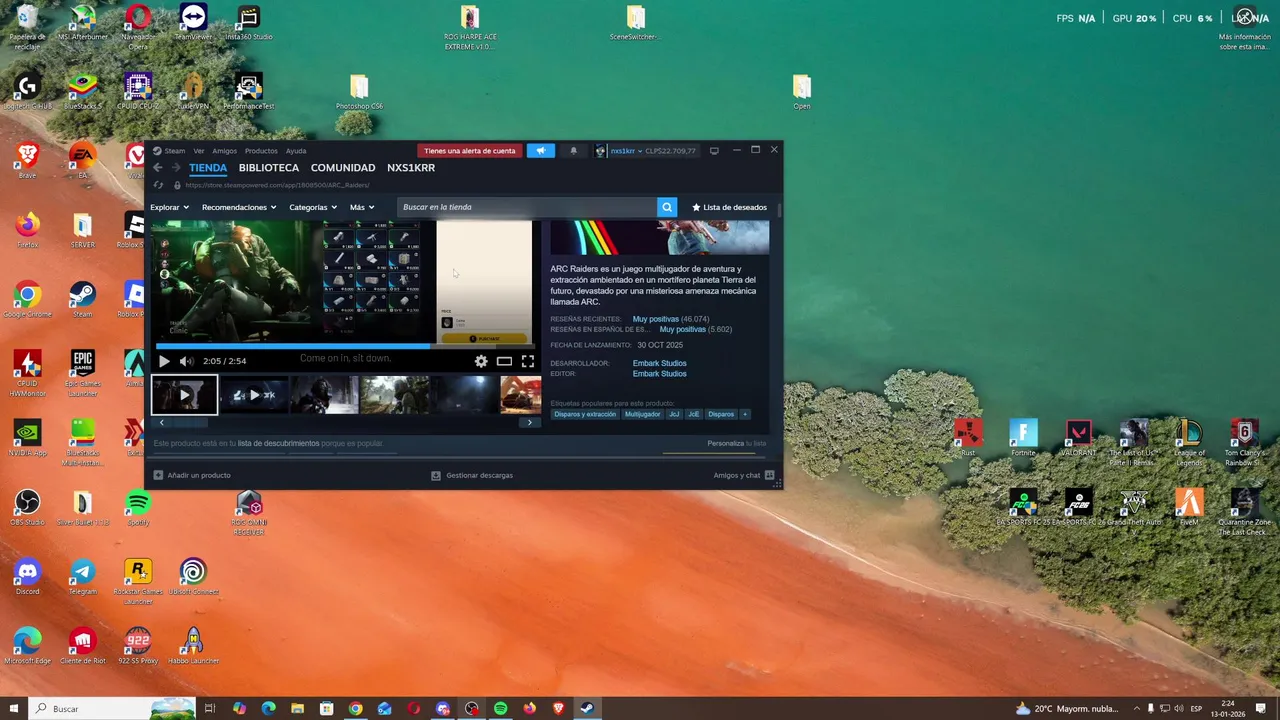
Task: Open the Amigos menu
Action: [x=225, y=151]
